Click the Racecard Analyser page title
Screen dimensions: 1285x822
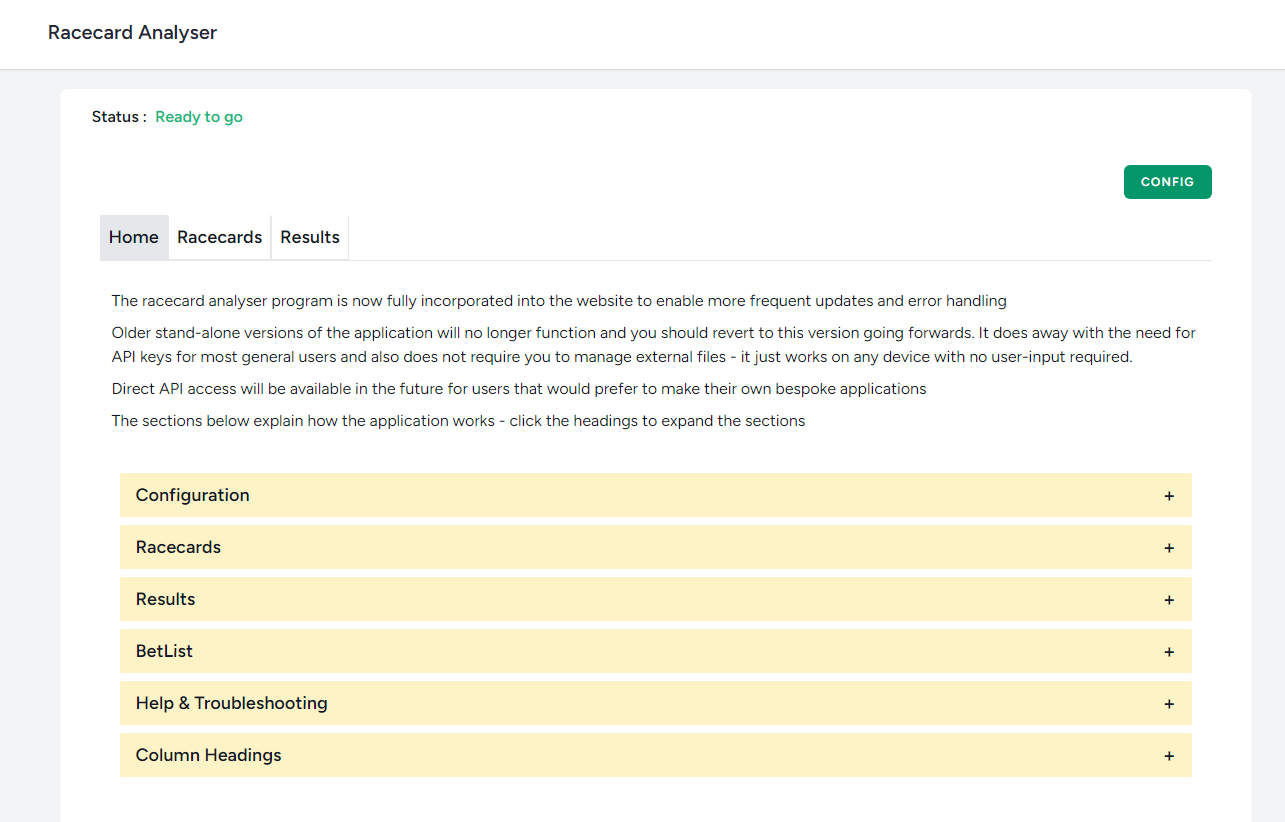(132, 33)
